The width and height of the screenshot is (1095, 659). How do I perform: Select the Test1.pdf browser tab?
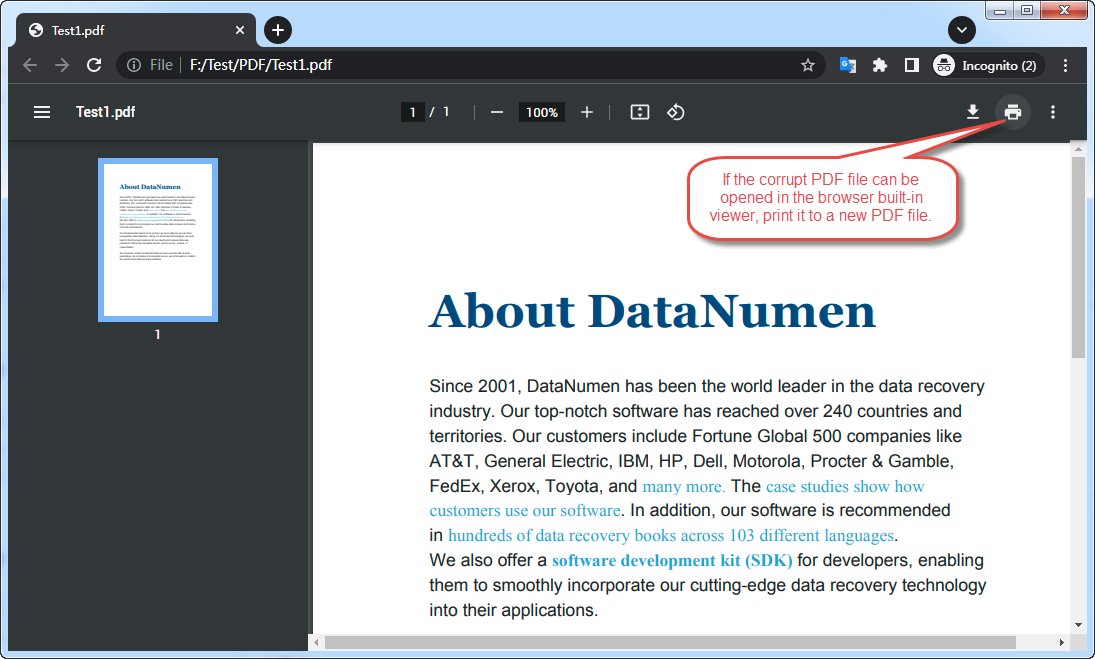point(130,30)
